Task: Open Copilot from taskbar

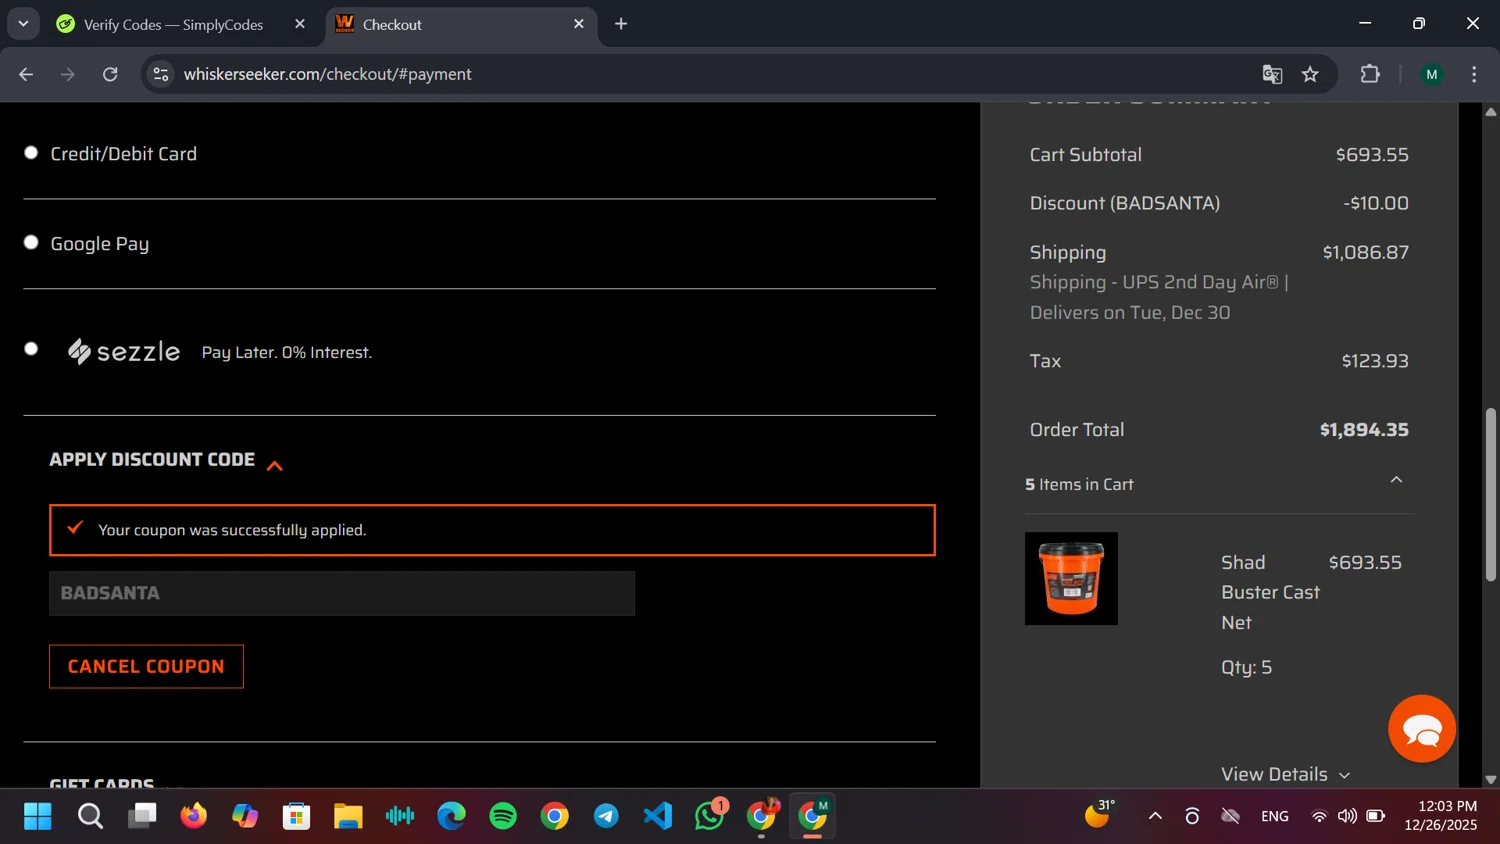Action: (245, 816)
